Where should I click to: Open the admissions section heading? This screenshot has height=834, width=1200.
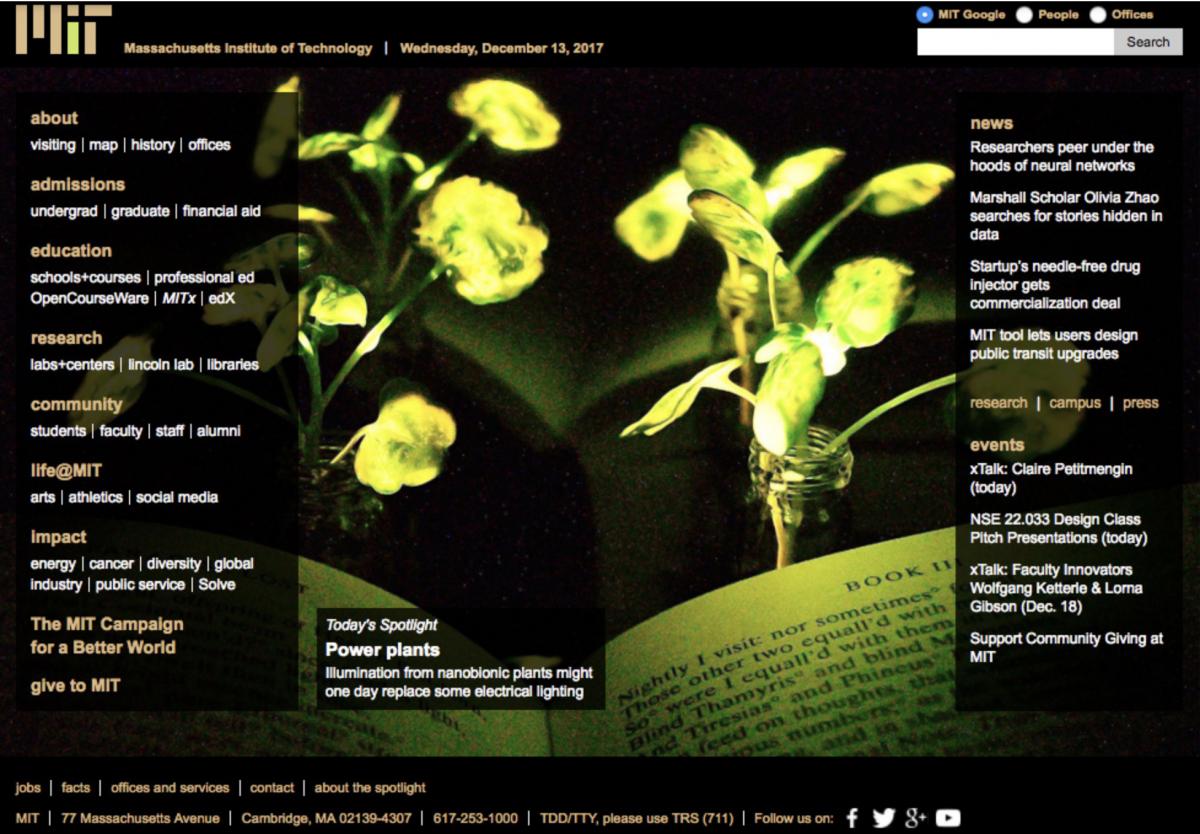(x=78, y=184)
